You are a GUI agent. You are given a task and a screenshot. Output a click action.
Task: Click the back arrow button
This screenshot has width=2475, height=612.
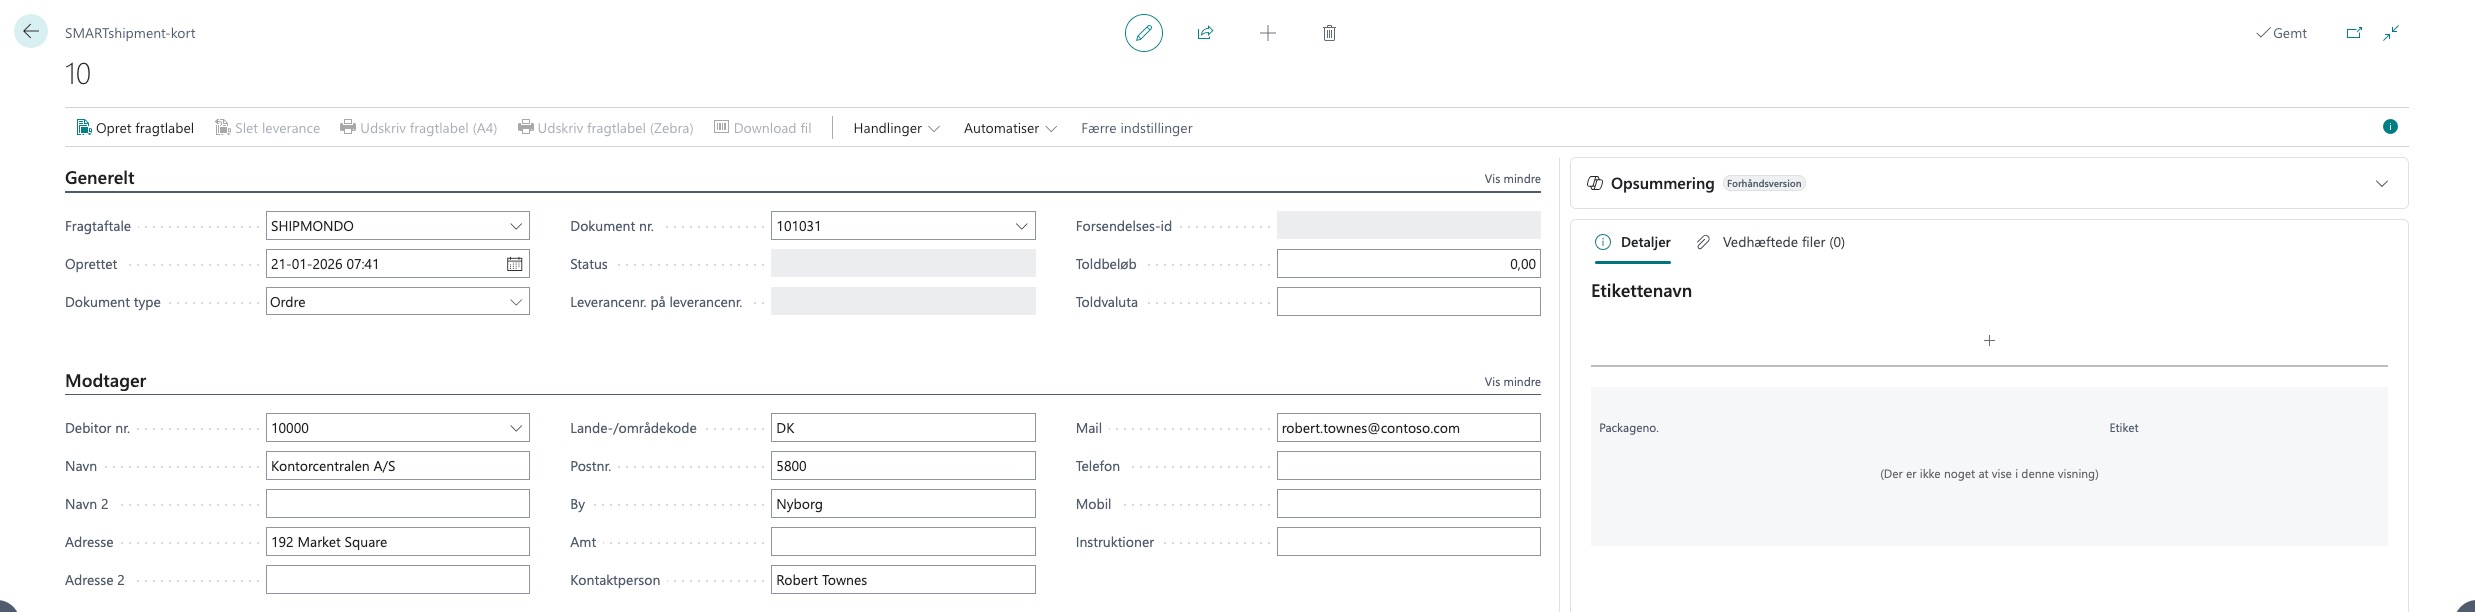coord(31,32)
